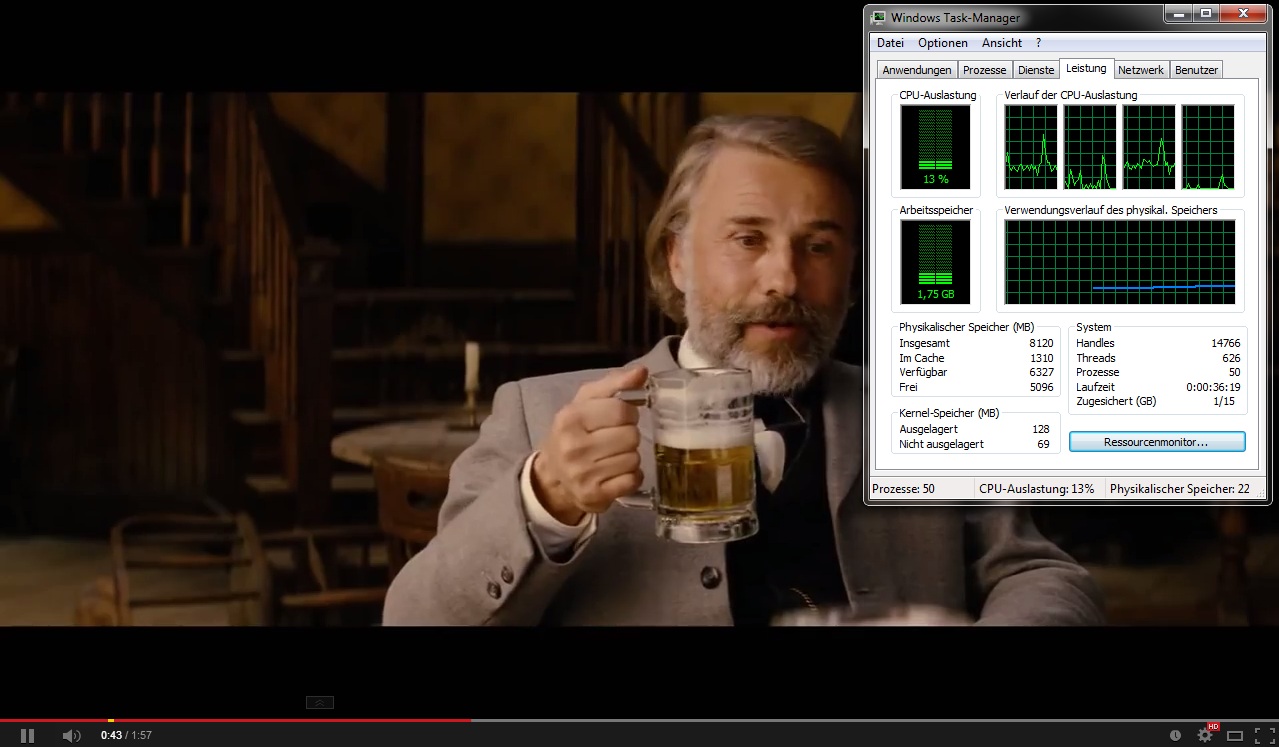
Task: Open the Datei menu in Task Manager
Action: (890, 43)
